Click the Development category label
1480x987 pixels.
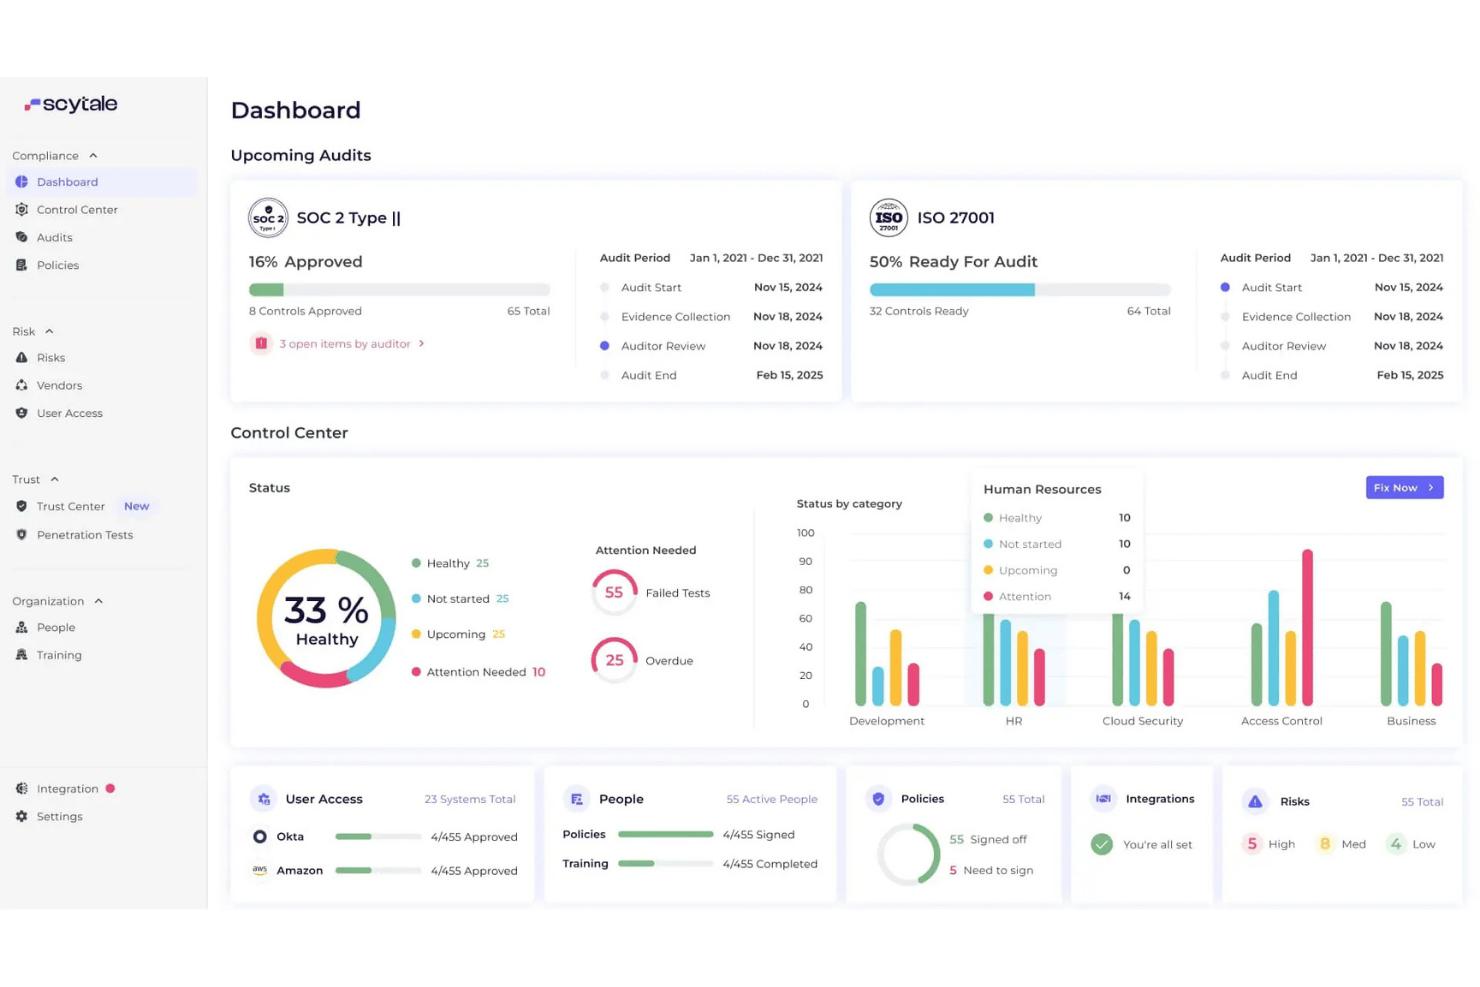pos(886,721)
